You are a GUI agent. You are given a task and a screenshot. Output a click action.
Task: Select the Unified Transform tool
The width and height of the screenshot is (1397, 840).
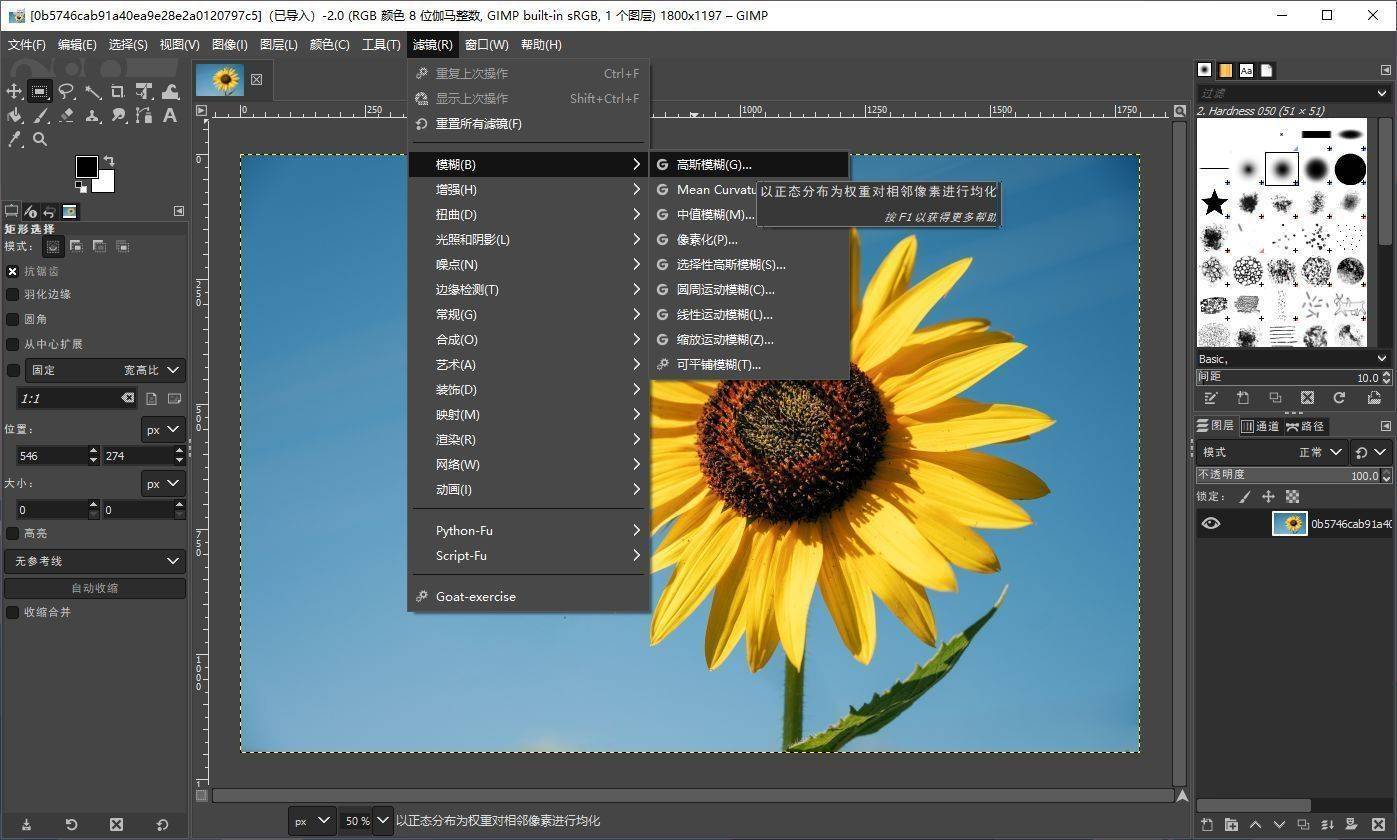click(144, 91)
